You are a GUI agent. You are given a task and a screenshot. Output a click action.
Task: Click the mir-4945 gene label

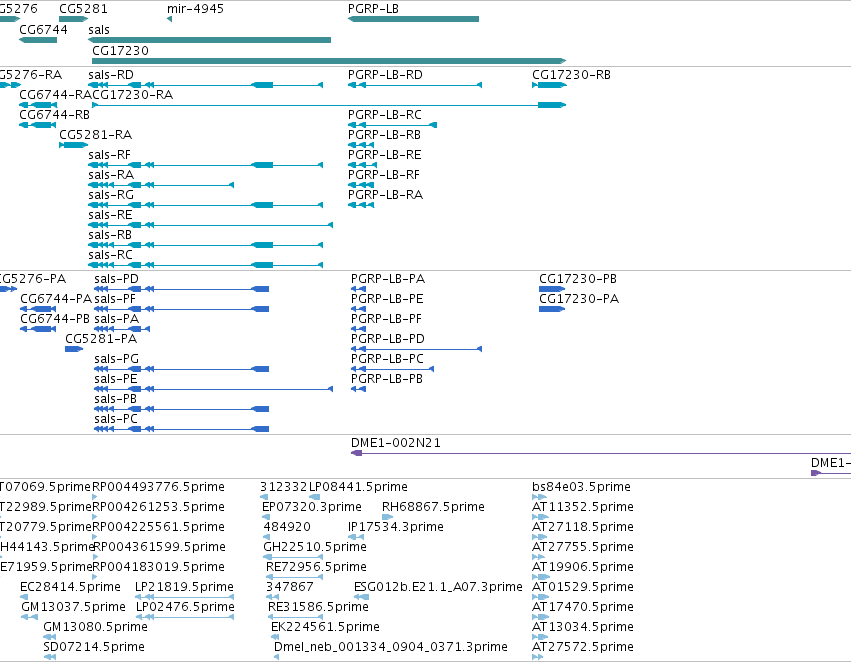click(x=195, y=9)
